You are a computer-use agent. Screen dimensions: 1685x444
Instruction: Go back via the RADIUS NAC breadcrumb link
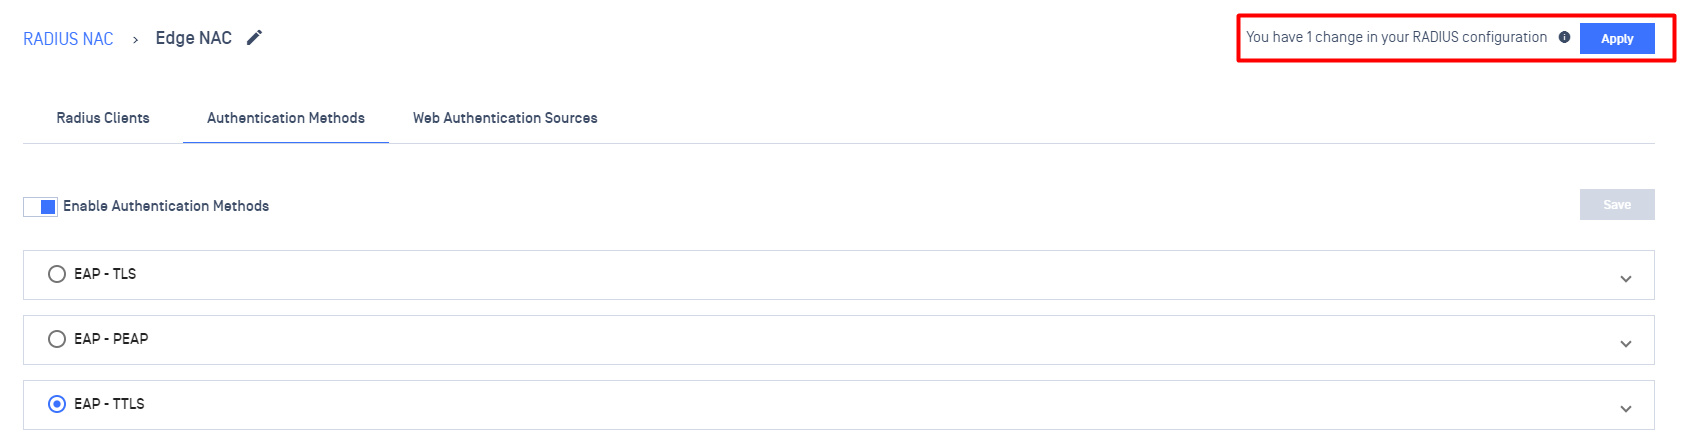click(68, 39)
